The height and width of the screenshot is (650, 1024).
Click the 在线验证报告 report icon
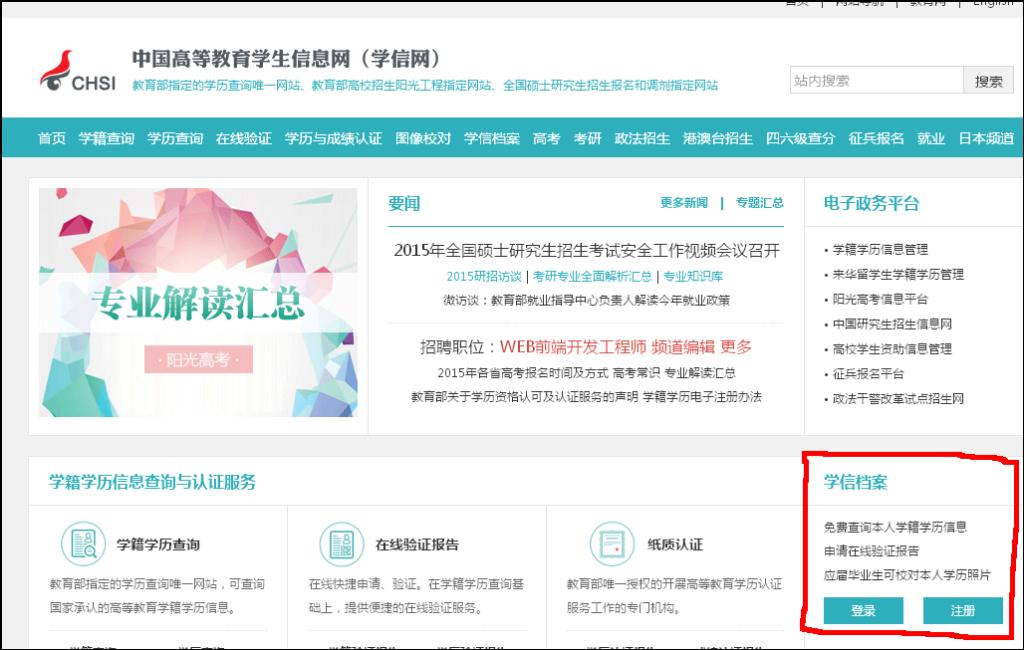pyautogui.click(x=341, y=544)
